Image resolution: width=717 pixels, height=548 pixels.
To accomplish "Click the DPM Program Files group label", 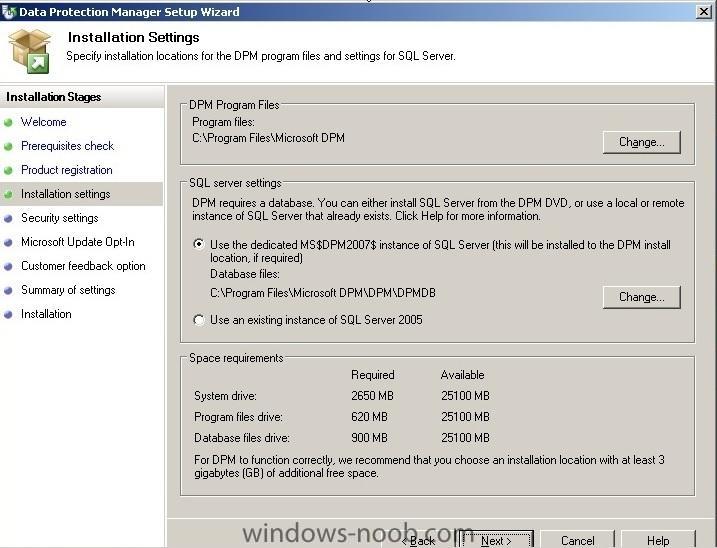I will [234, 105].
